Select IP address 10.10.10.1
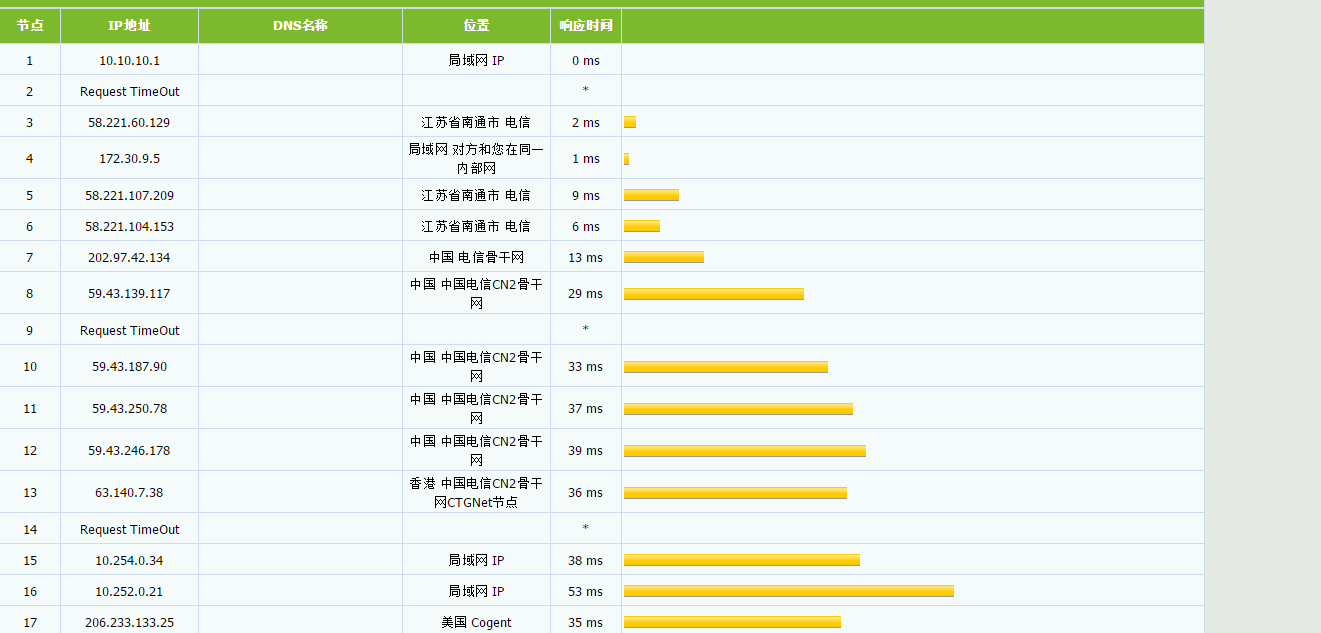Image resolution: width=1321 pixels, height=633 pixels. 129,61
